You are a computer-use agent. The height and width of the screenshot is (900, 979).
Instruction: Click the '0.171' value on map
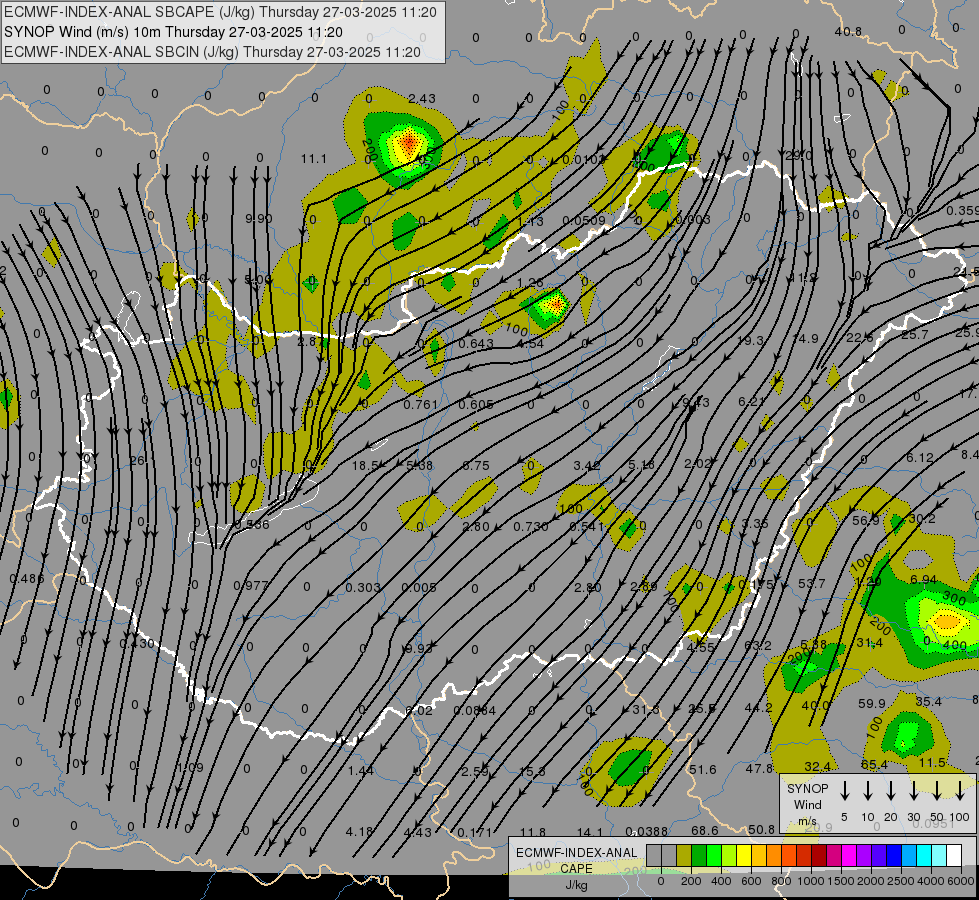(475, 833)
